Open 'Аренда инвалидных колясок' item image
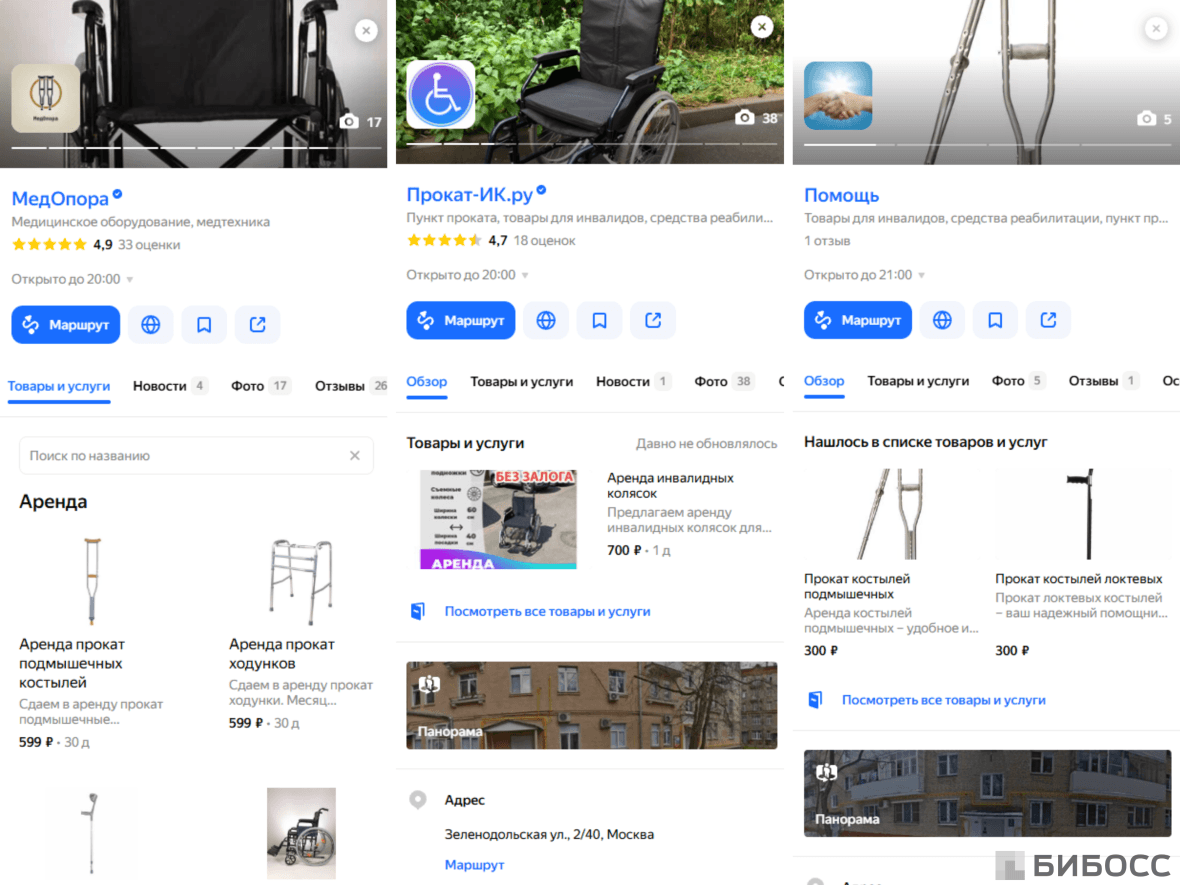The image size is (1180, 885). 498,519
